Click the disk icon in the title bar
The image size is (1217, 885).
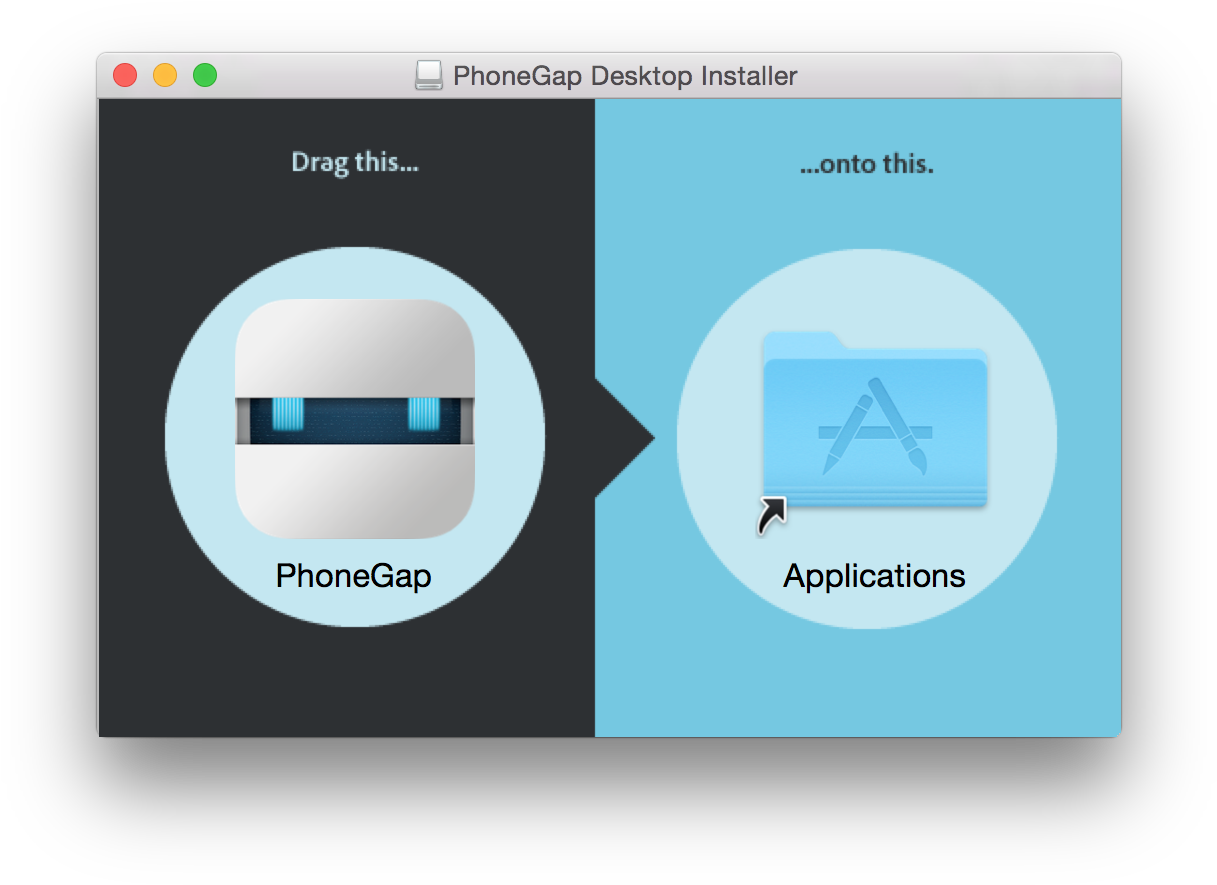[x=429, y=75]
